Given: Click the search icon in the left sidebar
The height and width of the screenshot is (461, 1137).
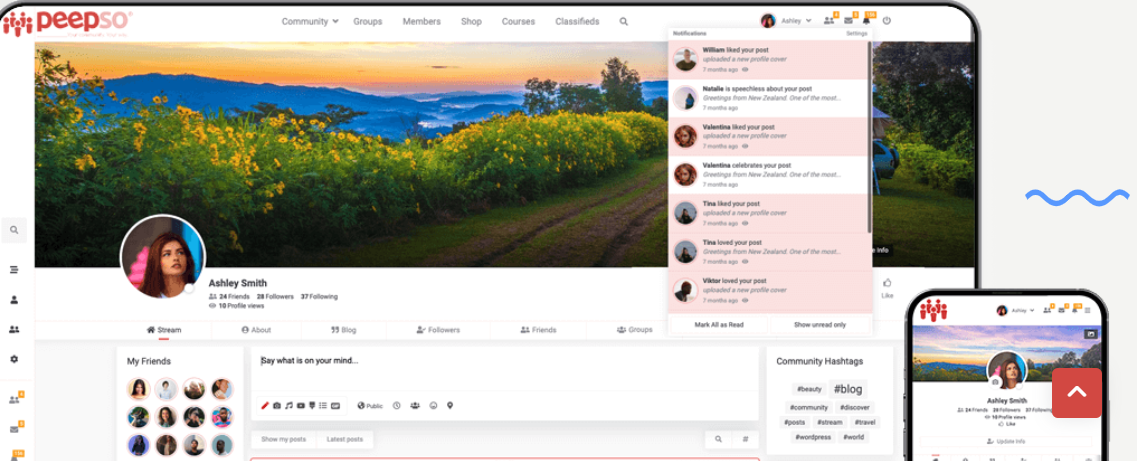Looking at the screenshot, I should 14,230.
